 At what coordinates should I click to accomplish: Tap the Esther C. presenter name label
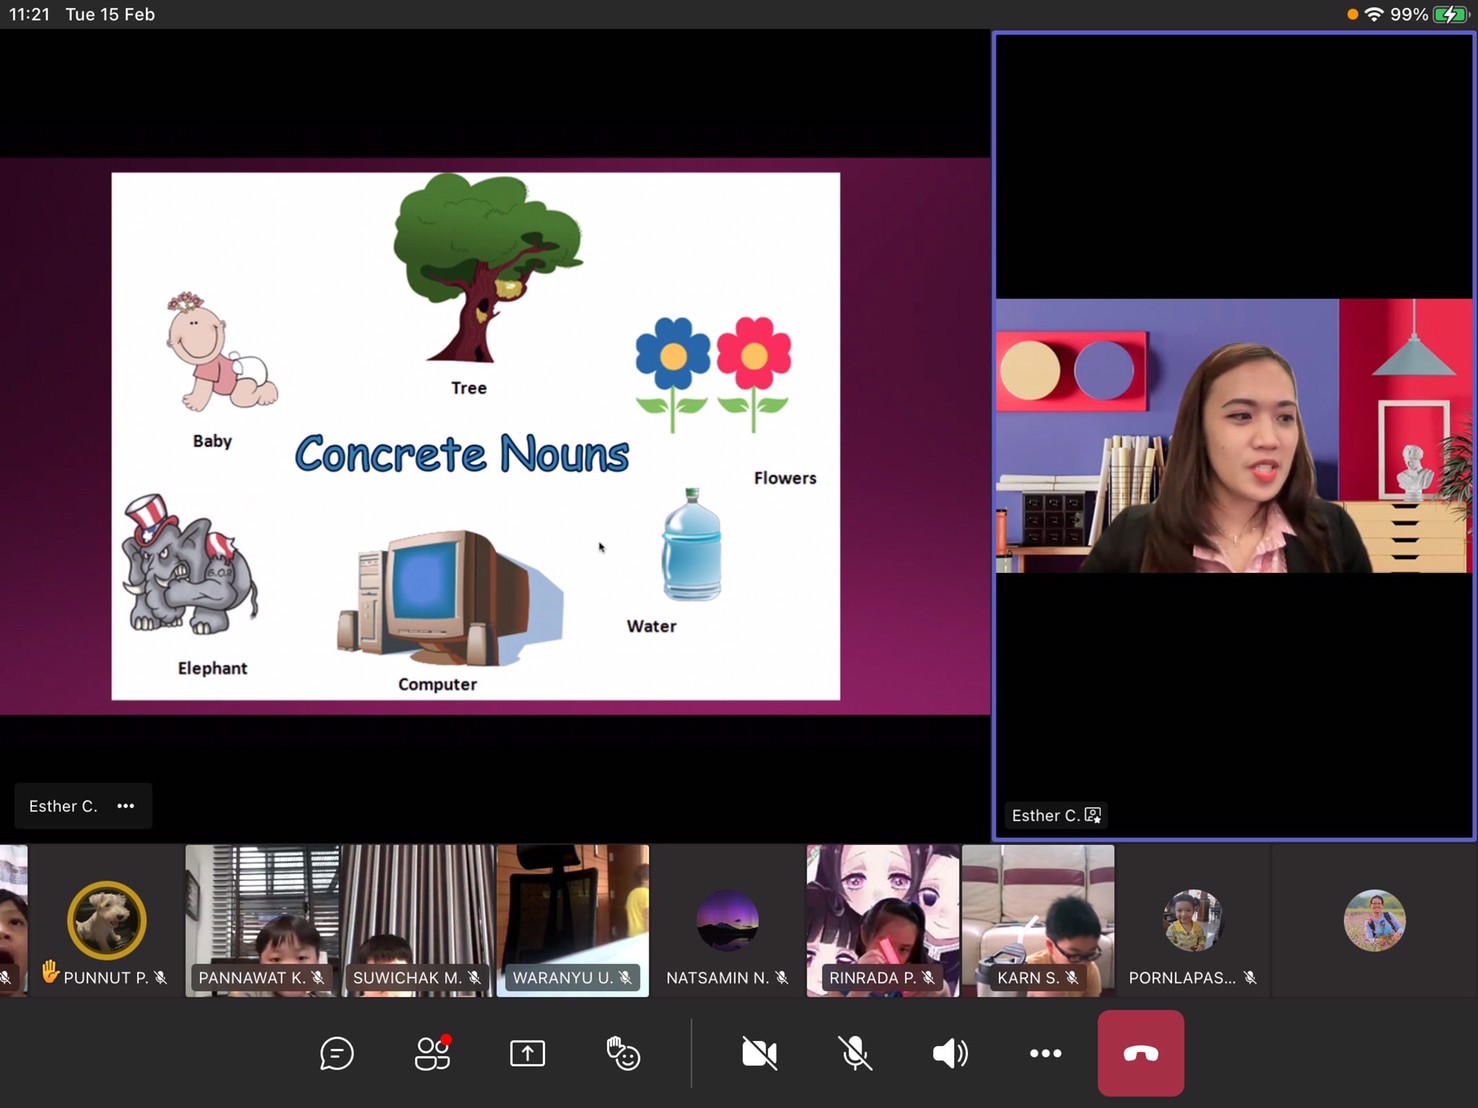(x=63, y=806)
